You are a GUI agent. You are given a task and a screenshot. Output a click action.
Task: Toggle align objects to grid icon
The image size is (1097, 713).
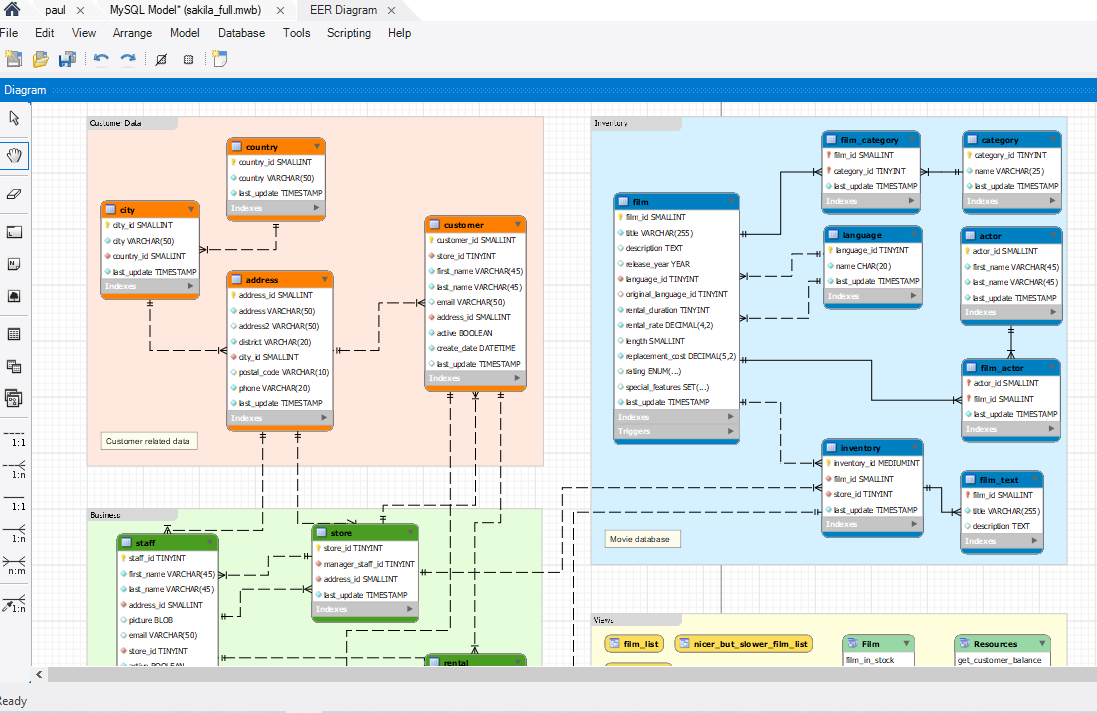[x=188, y=59]
